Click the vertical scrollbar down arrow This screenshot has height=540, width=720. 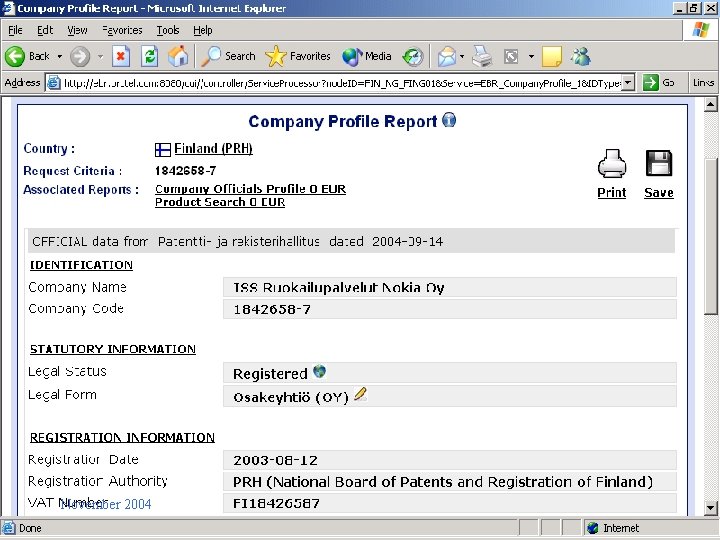tap(710, 508)
